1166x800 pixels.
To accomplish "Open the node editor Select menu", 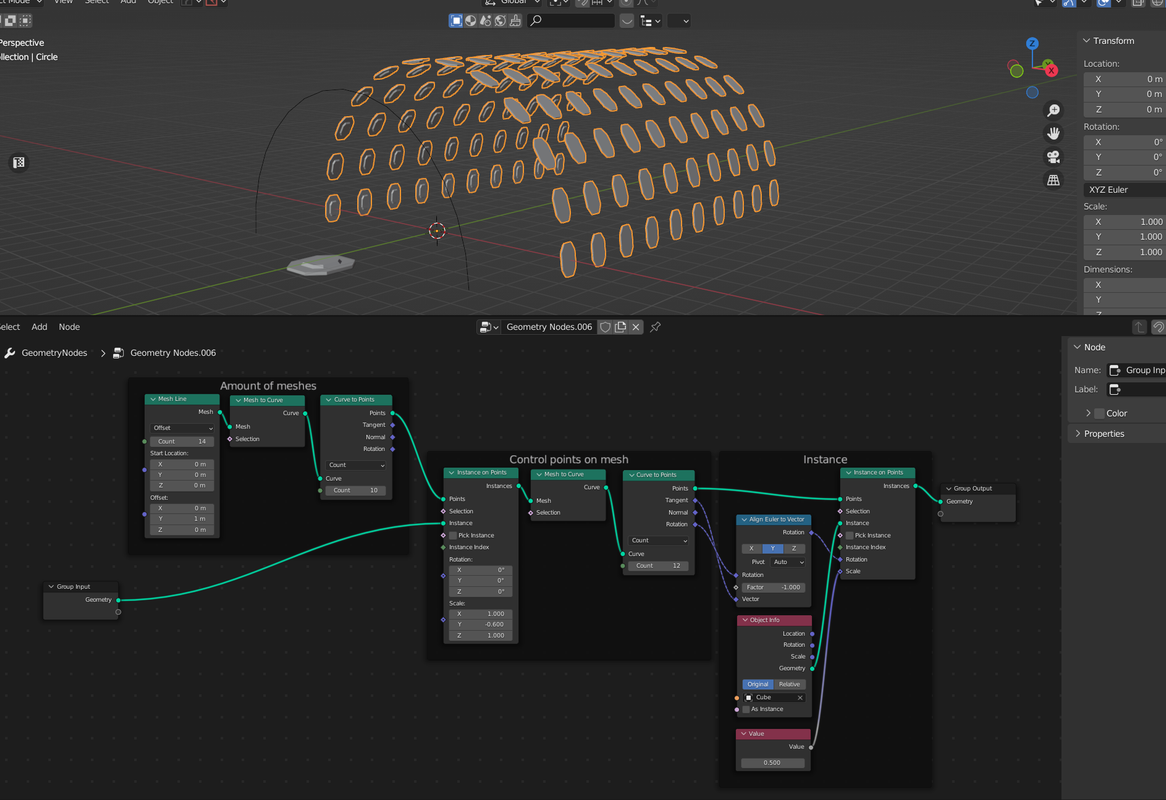I will pyautogui.click(x=10, y=327).
